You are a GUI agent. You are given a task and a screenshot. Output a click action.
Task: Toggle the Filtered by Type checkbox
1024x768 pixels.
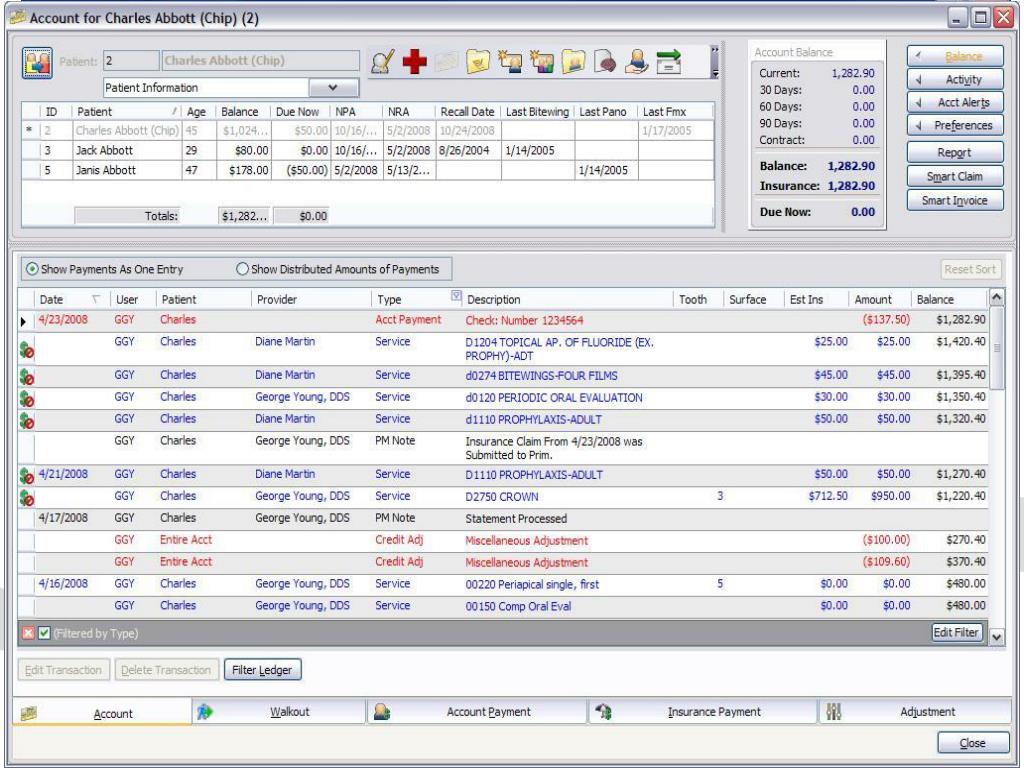click(44, 633)
